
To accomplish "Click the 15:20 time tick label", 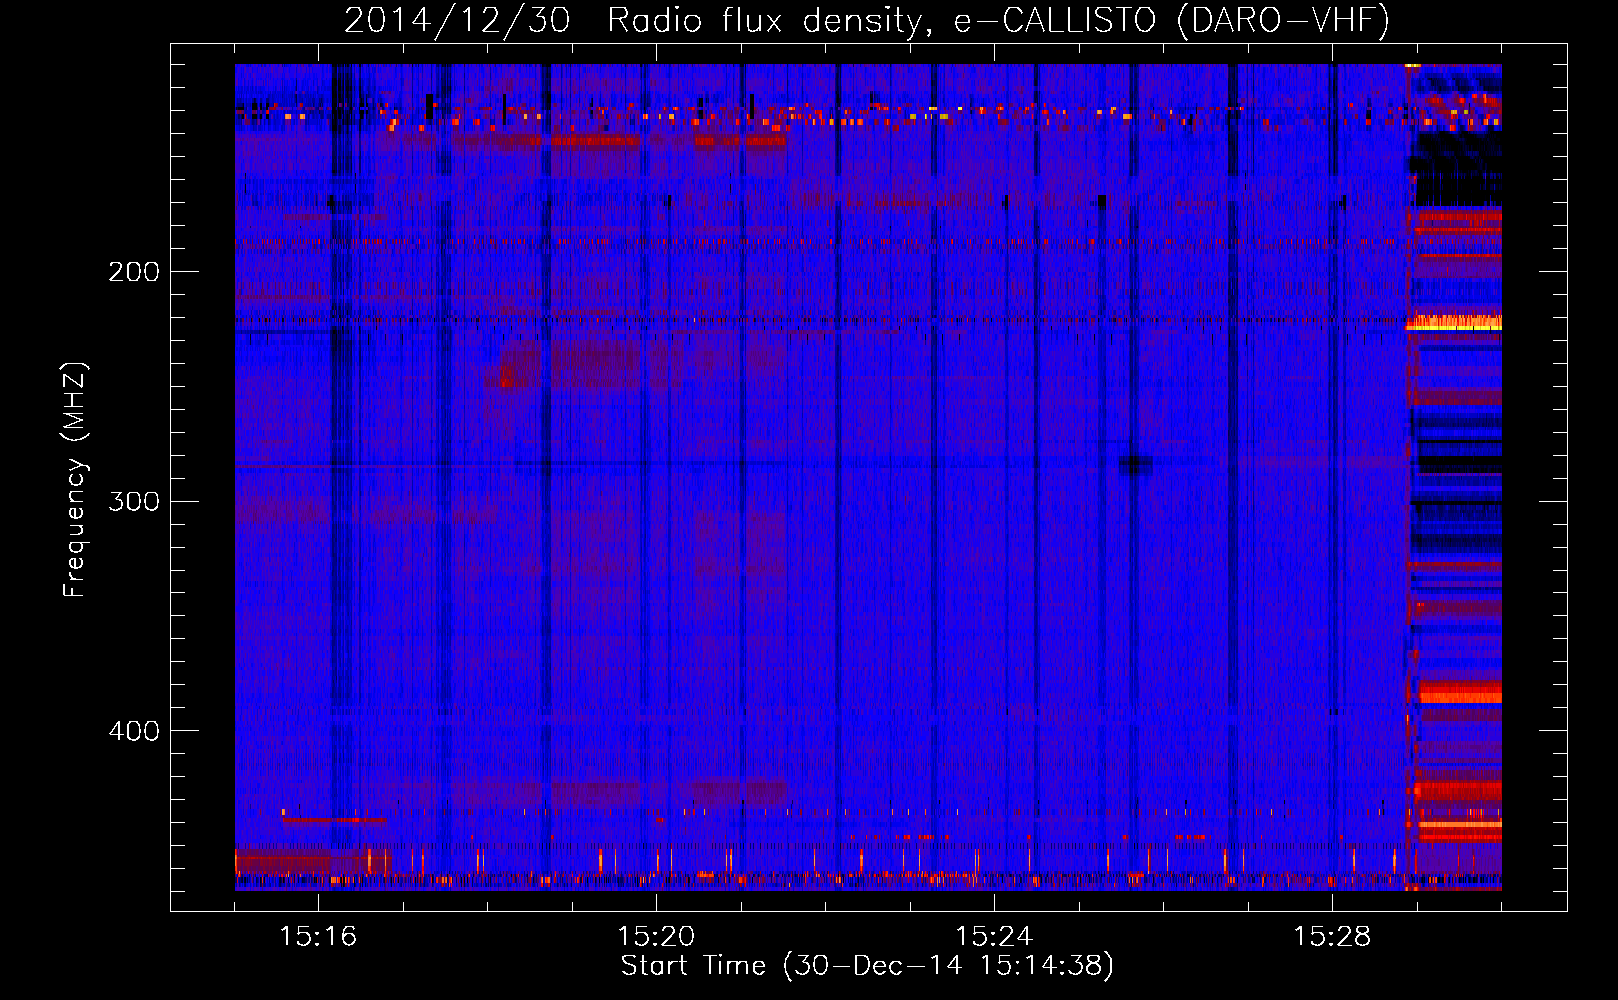I will (x=656, y=936).
